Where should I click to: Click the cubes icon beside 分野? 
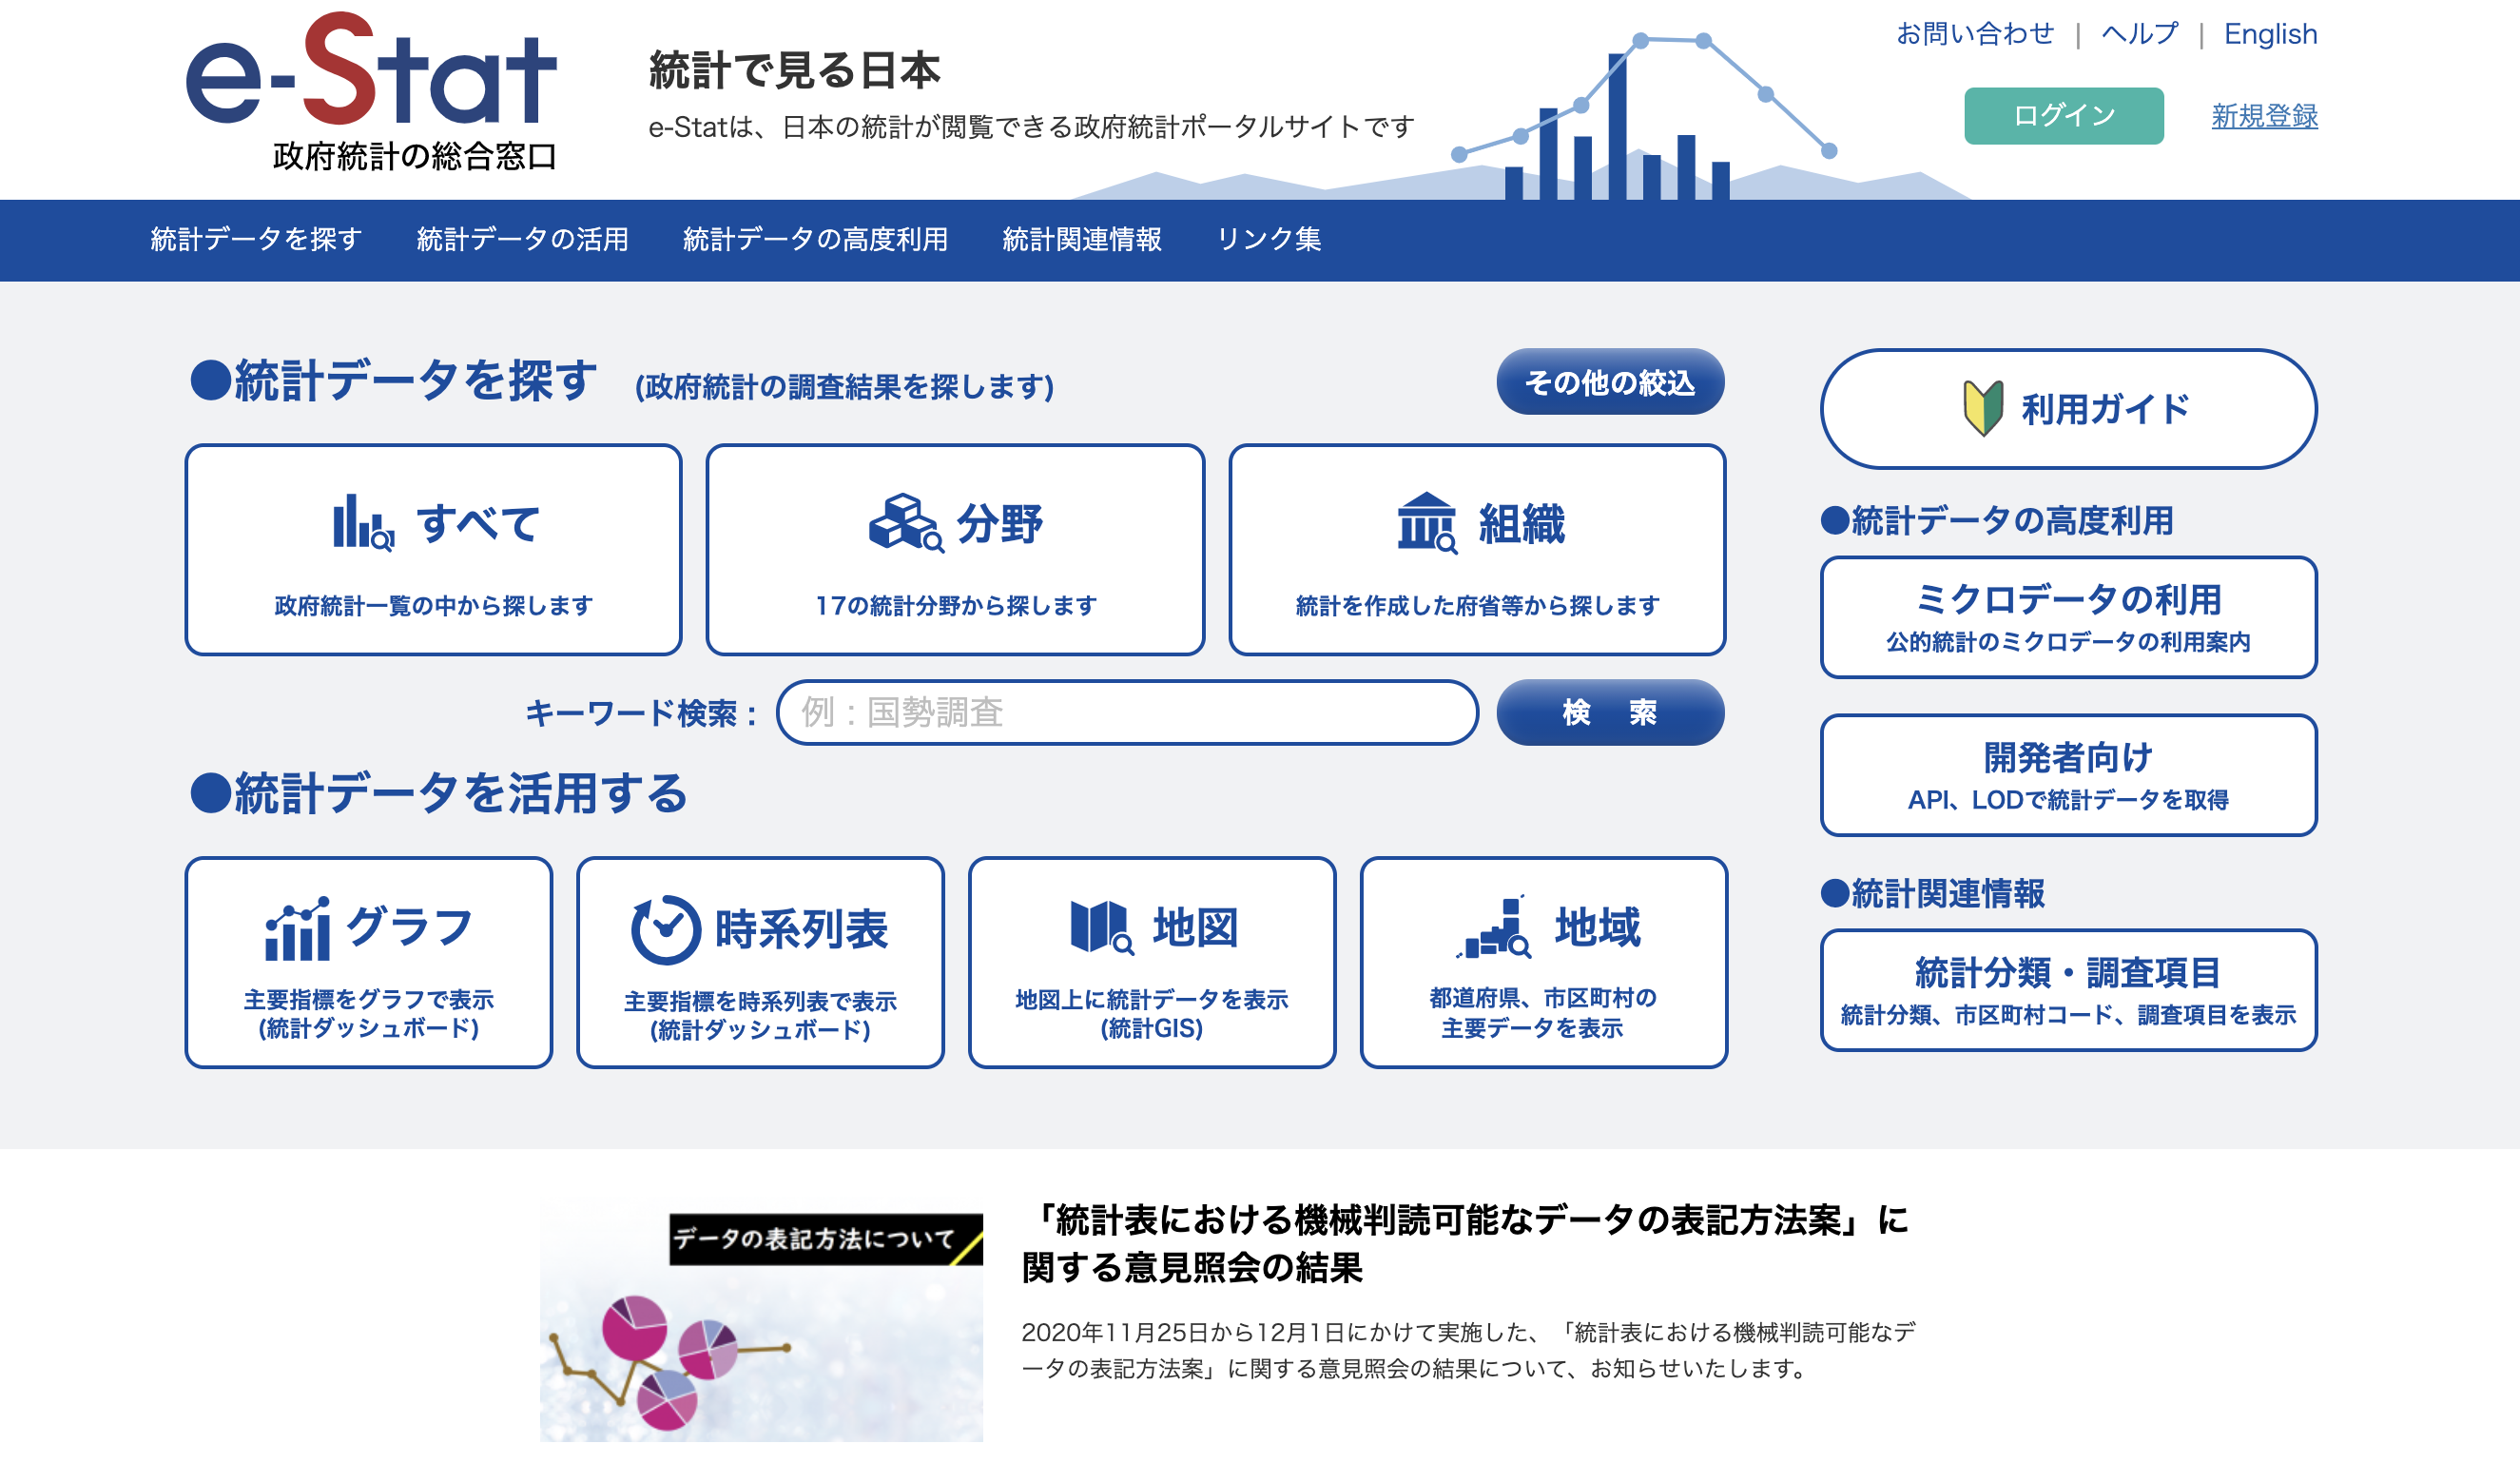coord(905,522)
